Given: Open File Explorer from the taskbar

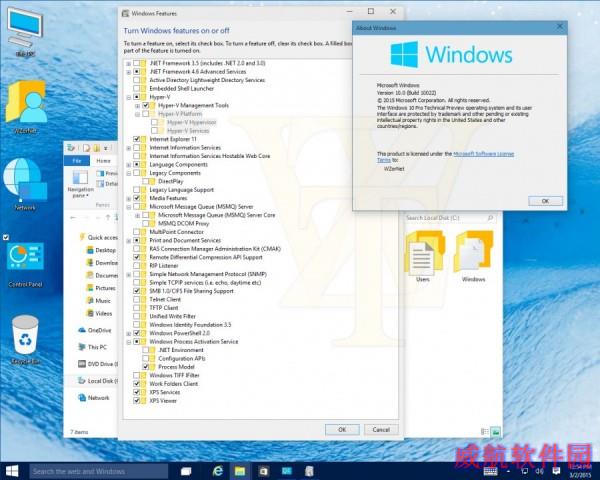Looking at the screenshot, I should (x=240, y=471).
